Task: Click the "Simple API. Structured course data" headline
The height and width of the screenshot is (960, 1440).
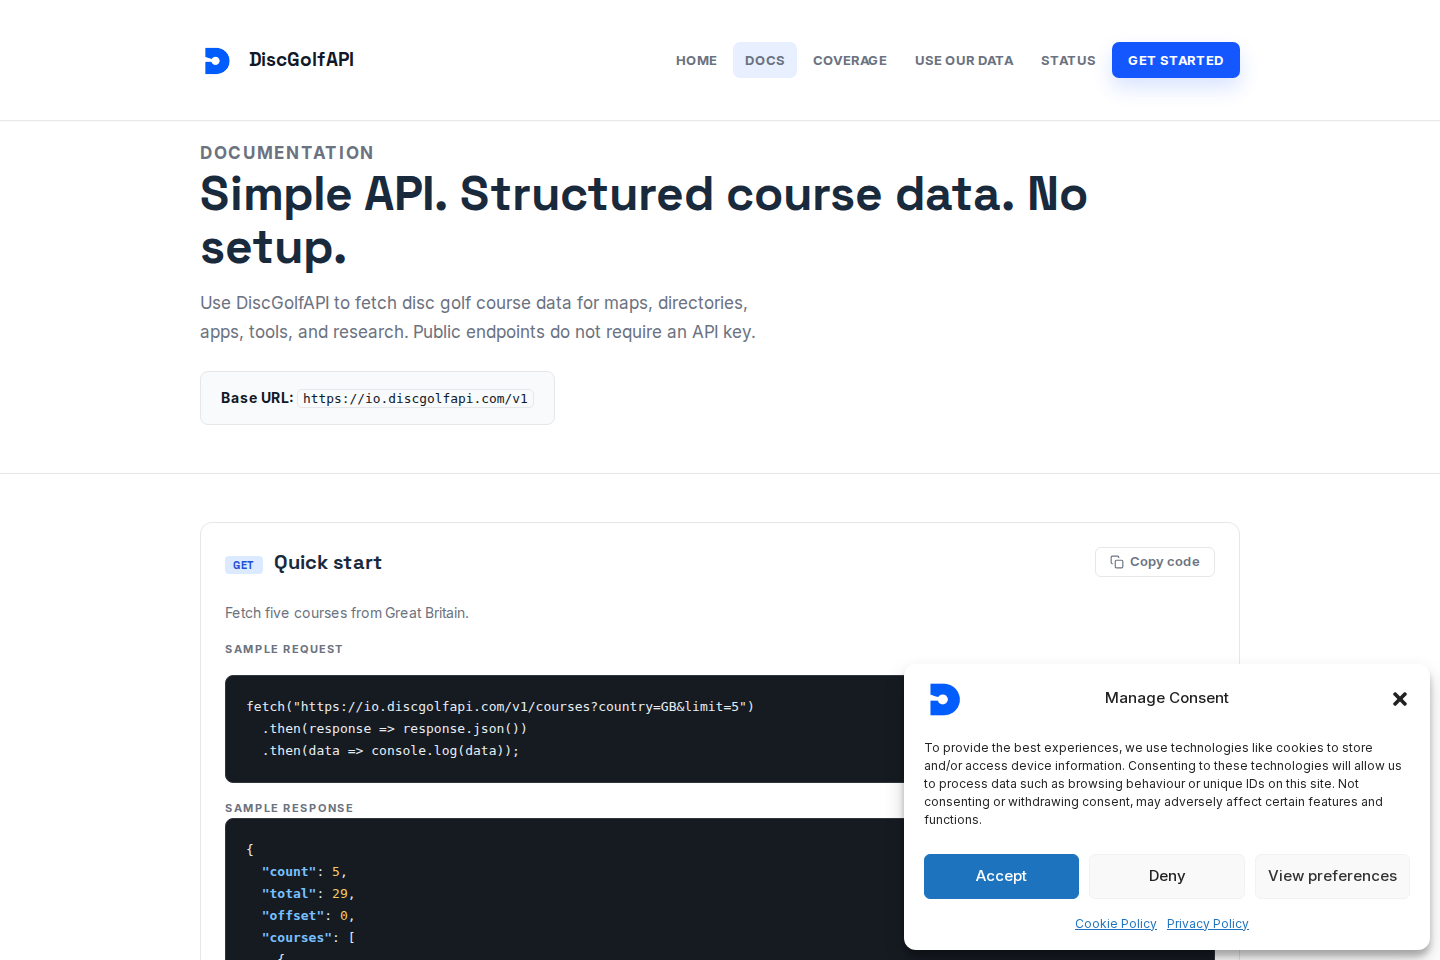Action: 644,221
